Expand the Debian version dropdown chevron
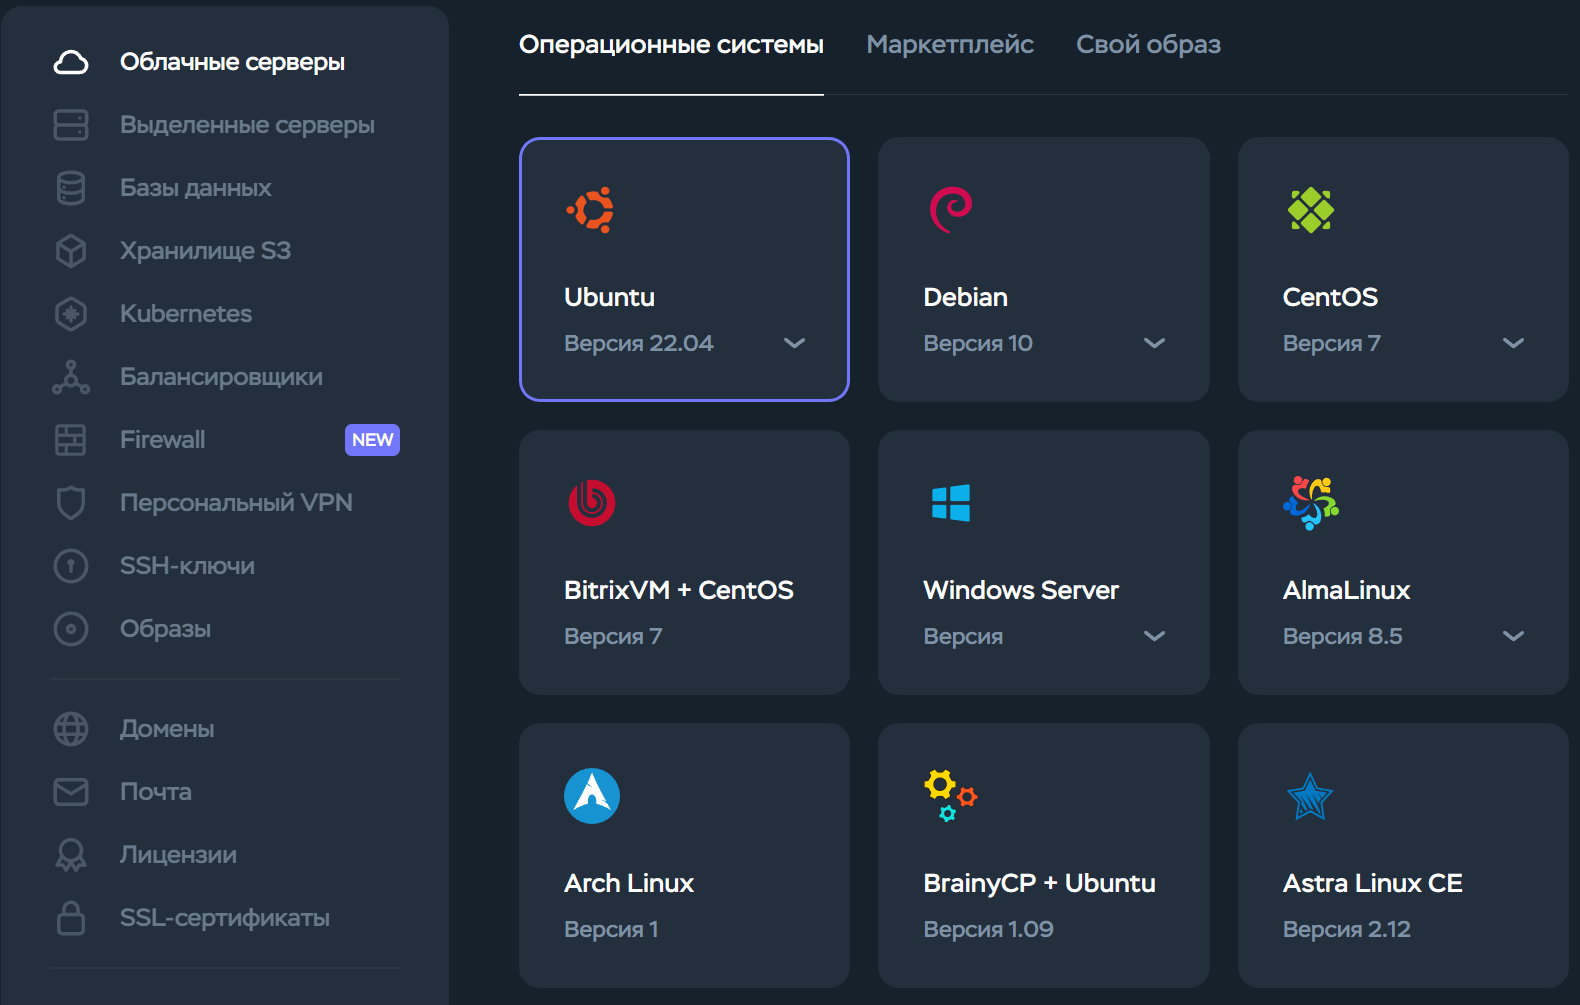 coord(1155,343)
